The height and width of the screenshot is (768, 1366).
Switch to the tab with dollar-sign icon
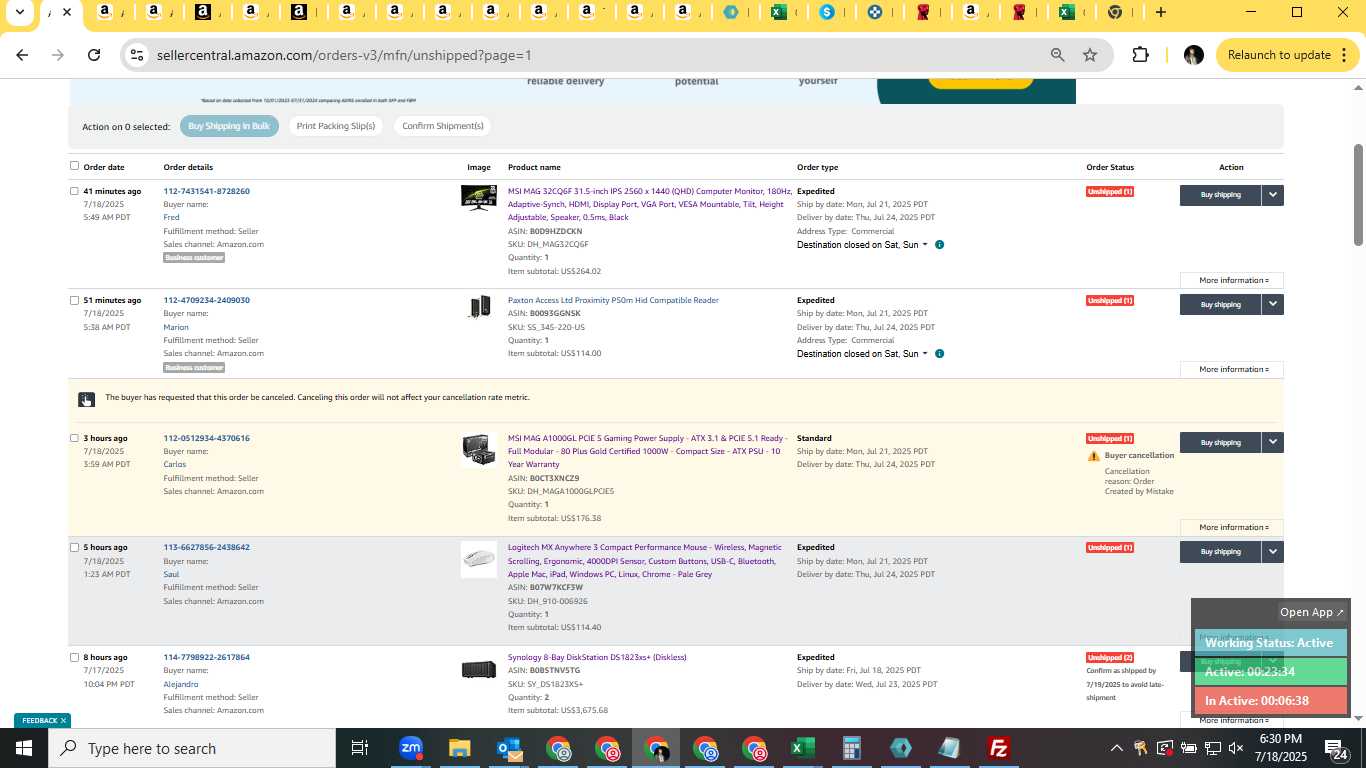point(827,12)
